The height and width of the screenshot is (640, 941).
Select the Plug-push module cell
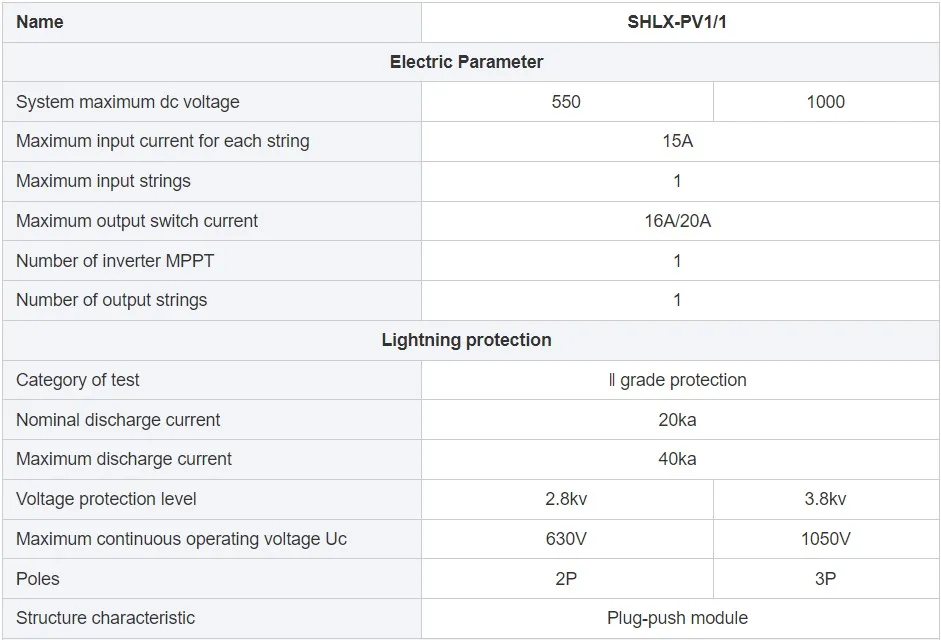(x=677, y=618)
